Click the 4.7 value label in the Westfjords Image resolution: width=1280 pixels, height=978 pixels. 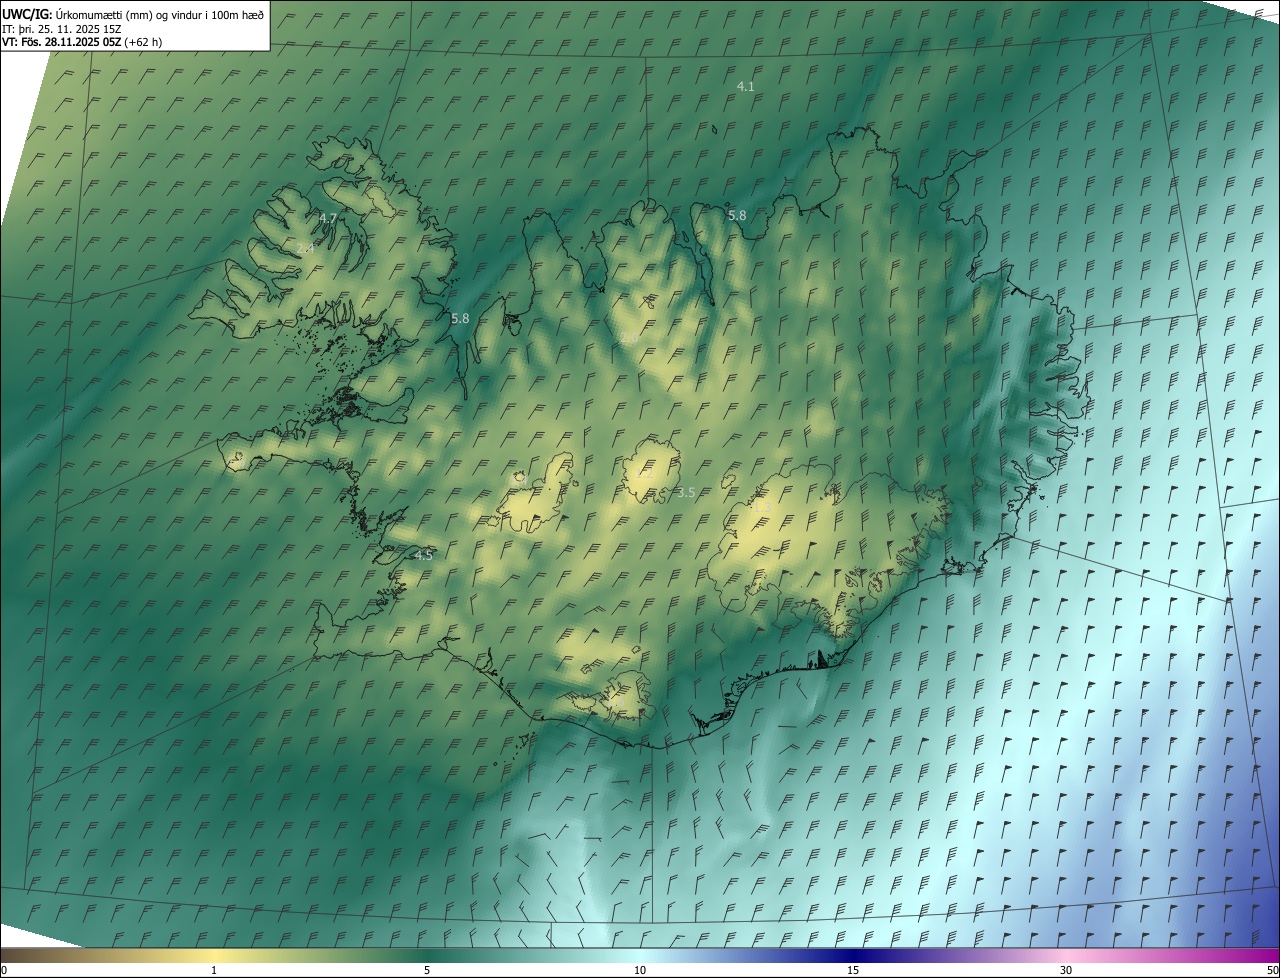328,218
